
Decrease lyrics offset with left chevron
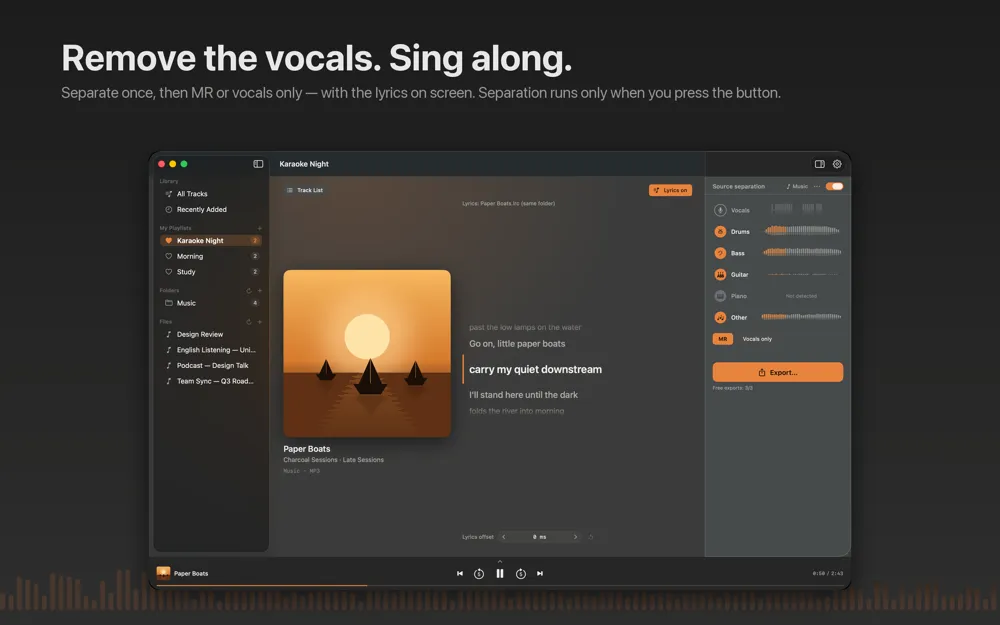click(504, 537)
